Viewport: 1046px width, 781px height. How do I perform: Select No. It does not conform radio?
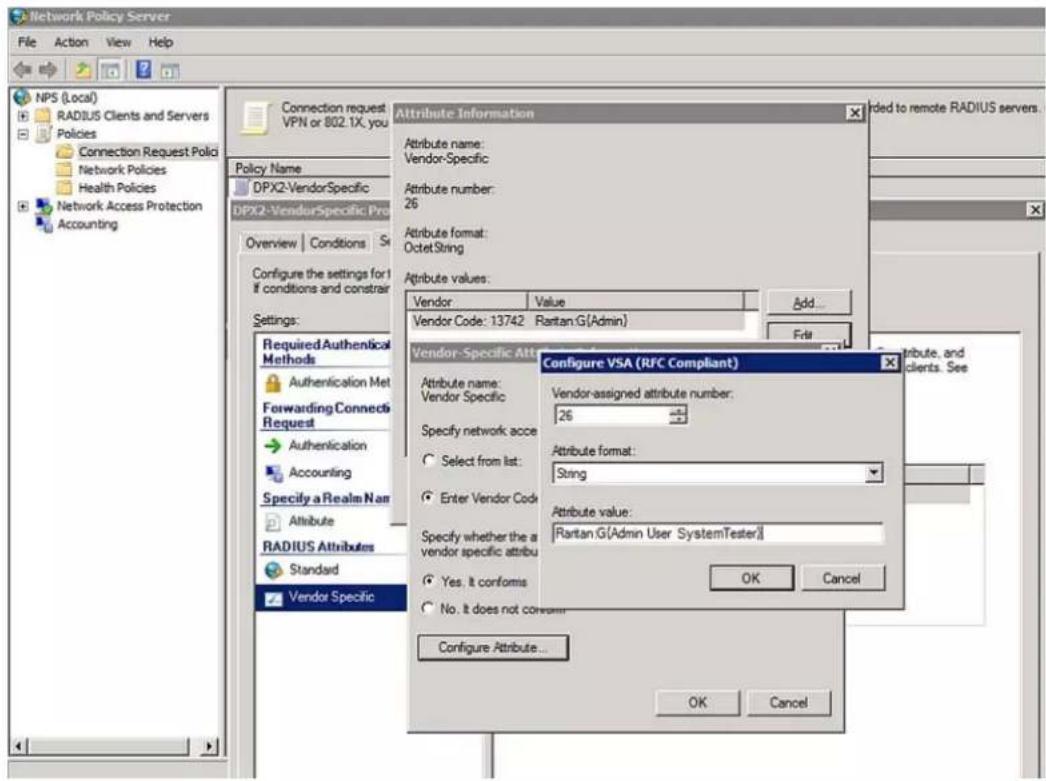point(429,608)
